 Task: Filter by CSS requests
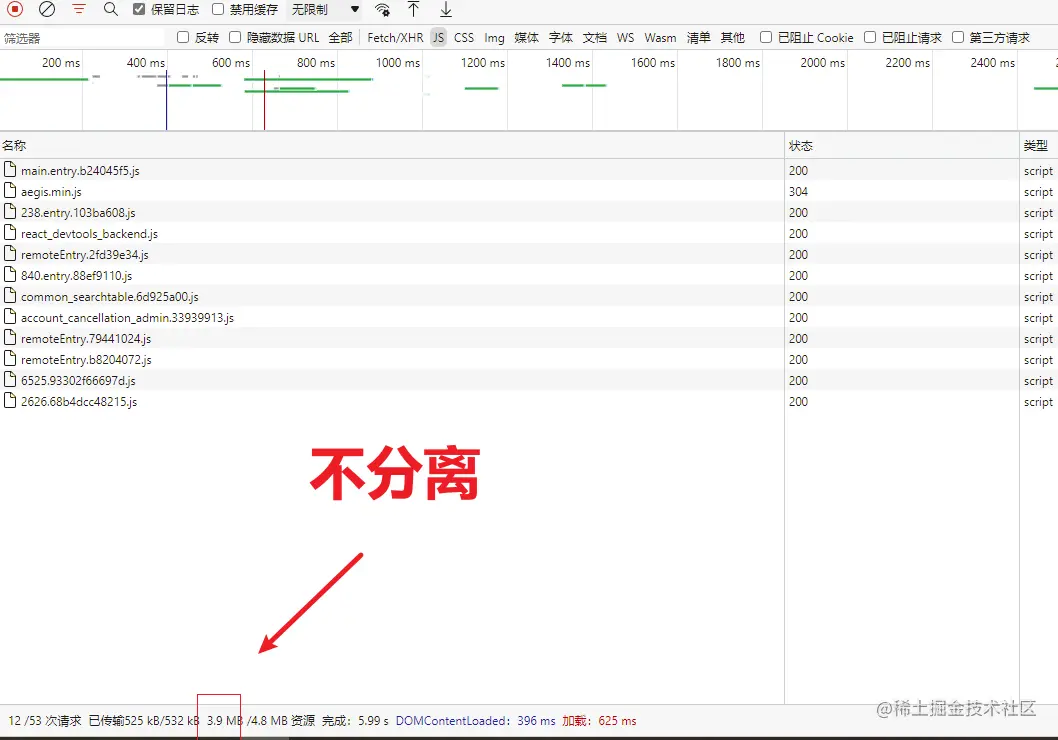click(464, 38)
